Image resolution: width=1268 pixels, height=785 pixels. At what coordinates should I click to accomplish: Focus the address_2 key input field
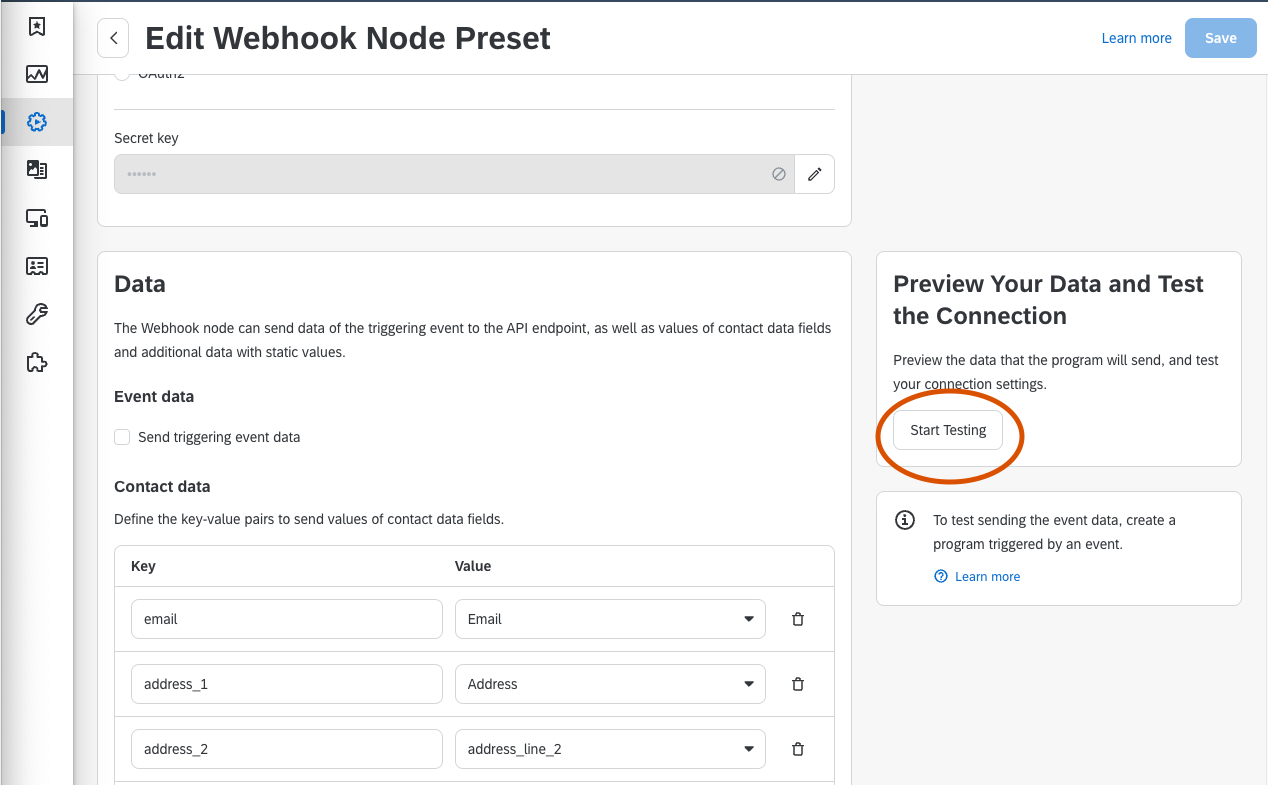(287, 749)
